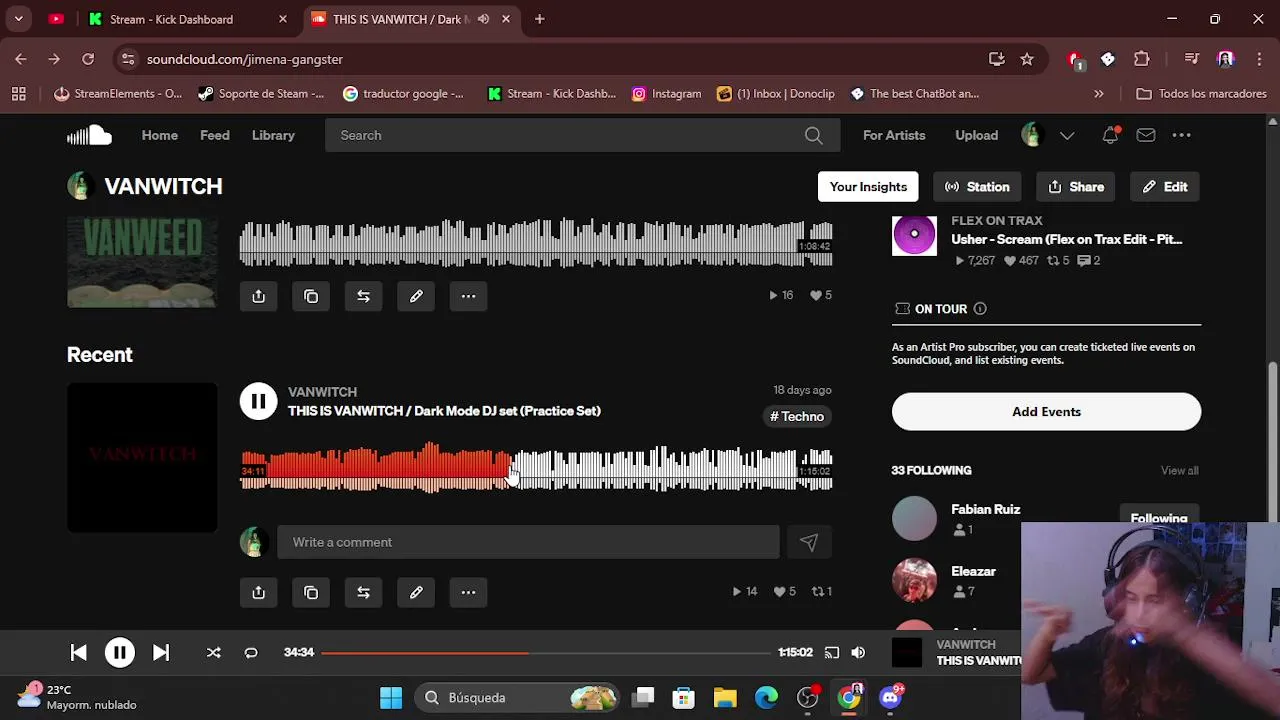Click the search magnifier icon
Screen dimensions: 1280x720
[814, 135]
